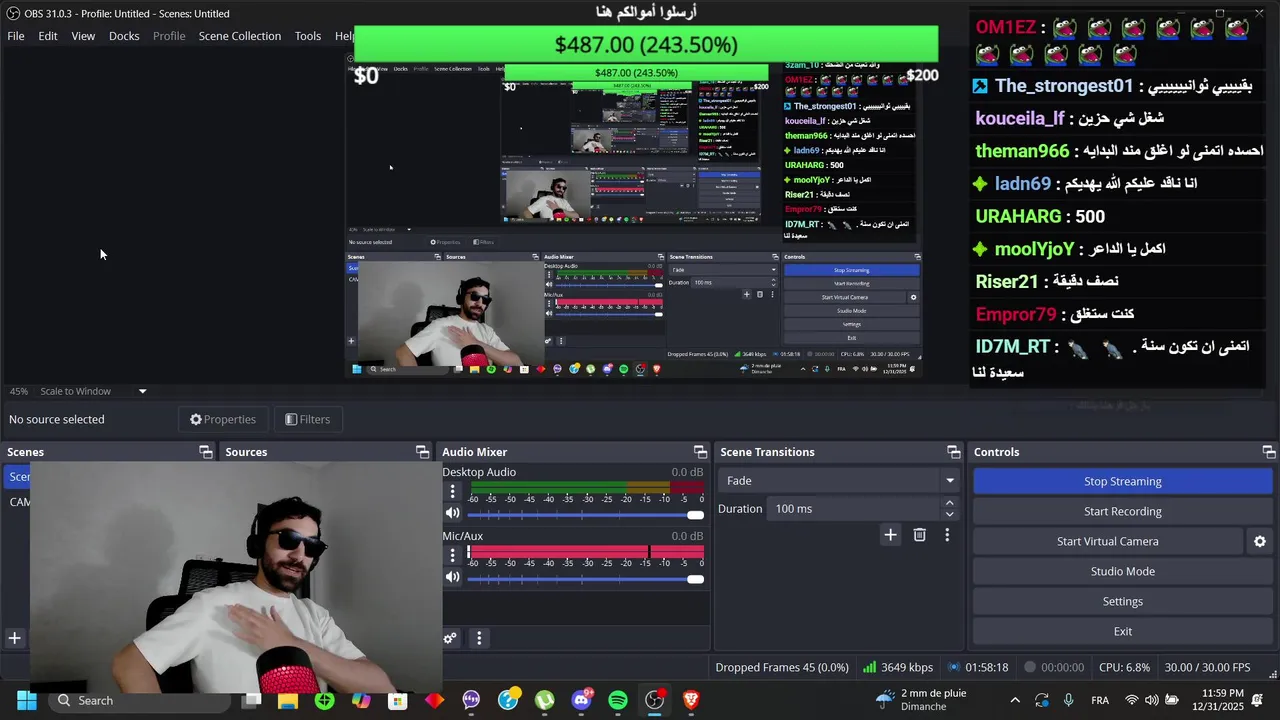Screen dimensions: 1280x720
Task: Open source Properties button
Action: tap(223, 419)
